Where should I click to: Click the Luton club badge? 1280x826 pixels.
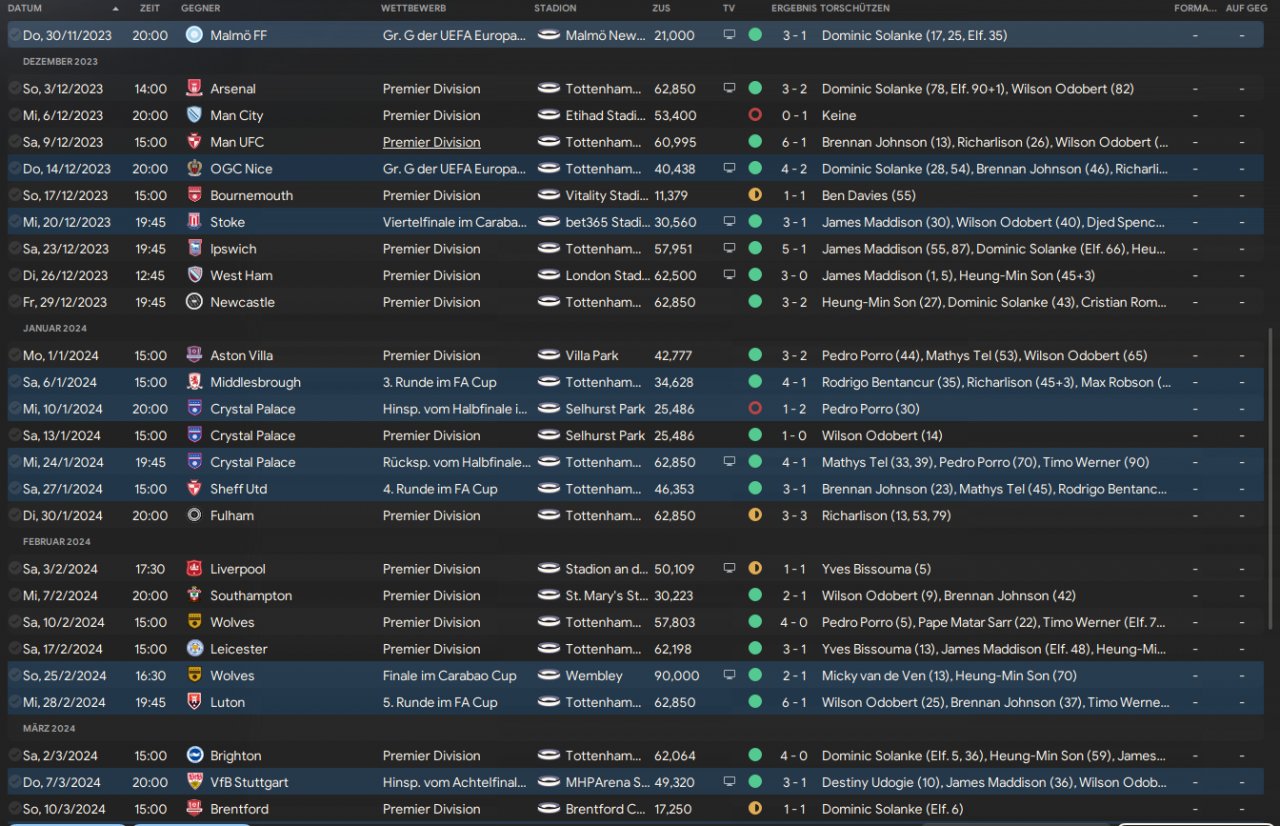(194, 702)
